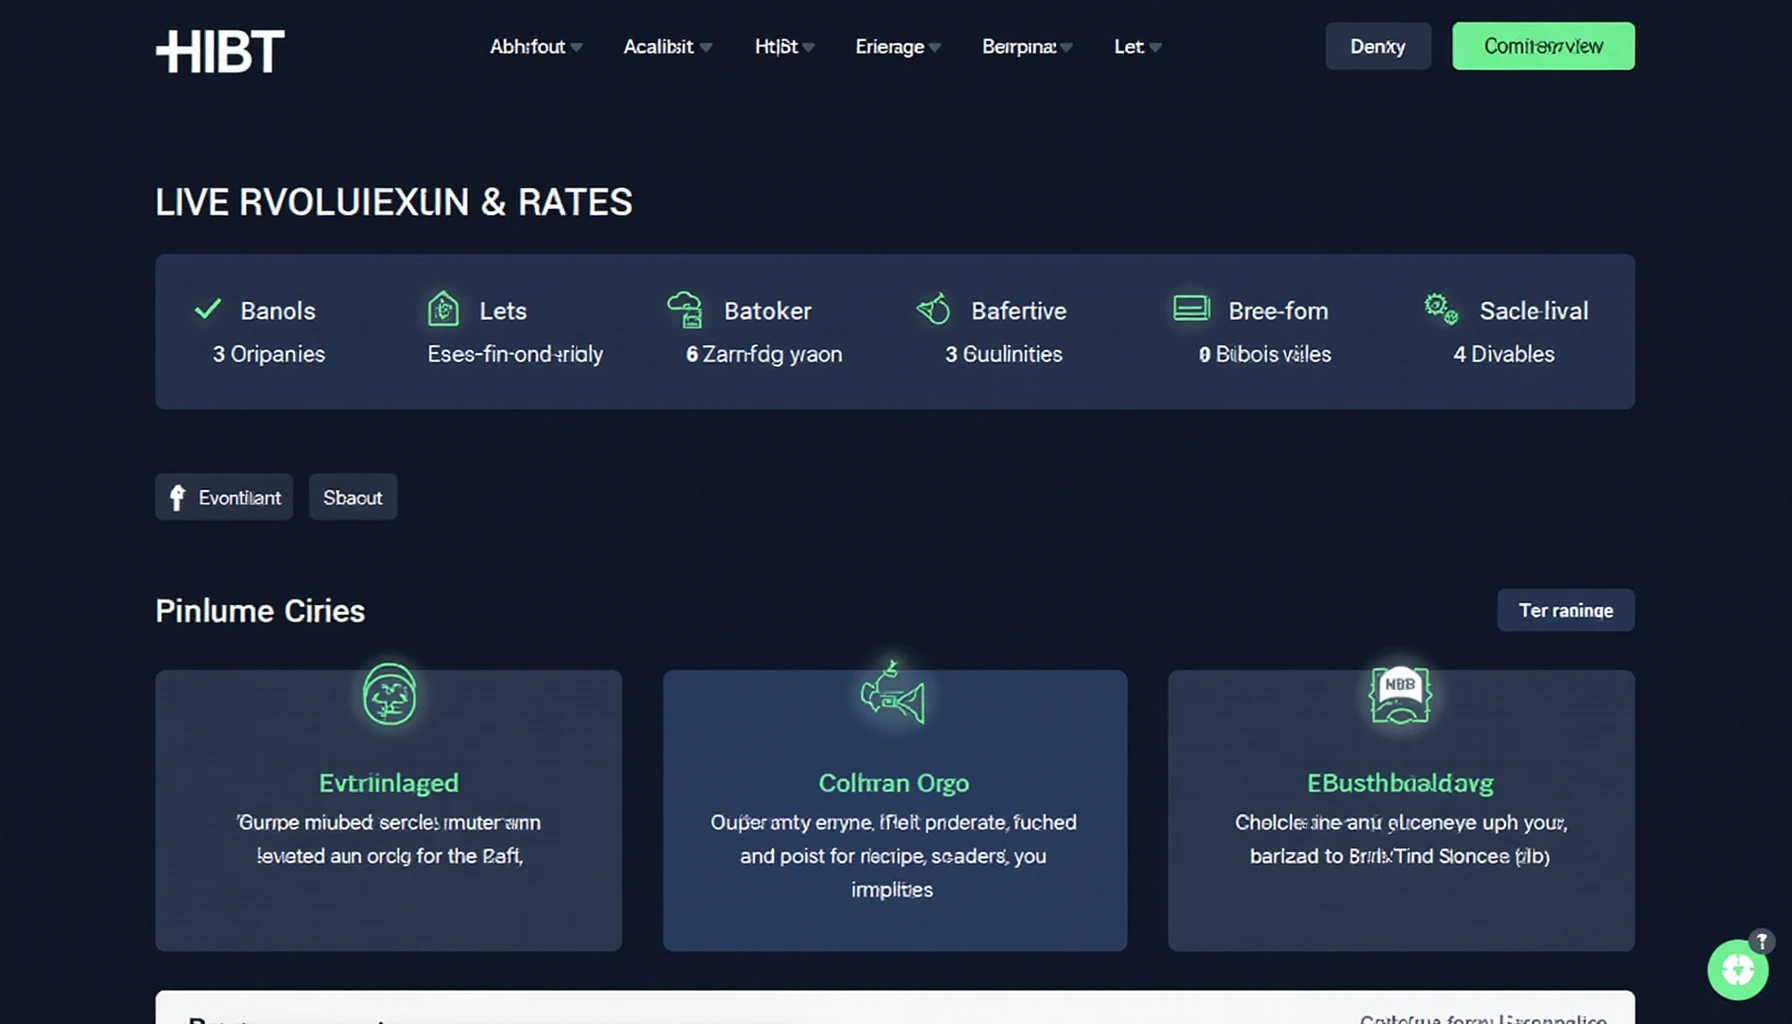Click the HIBT logo
1792x1024 pixels.
[x=220, y=51]
